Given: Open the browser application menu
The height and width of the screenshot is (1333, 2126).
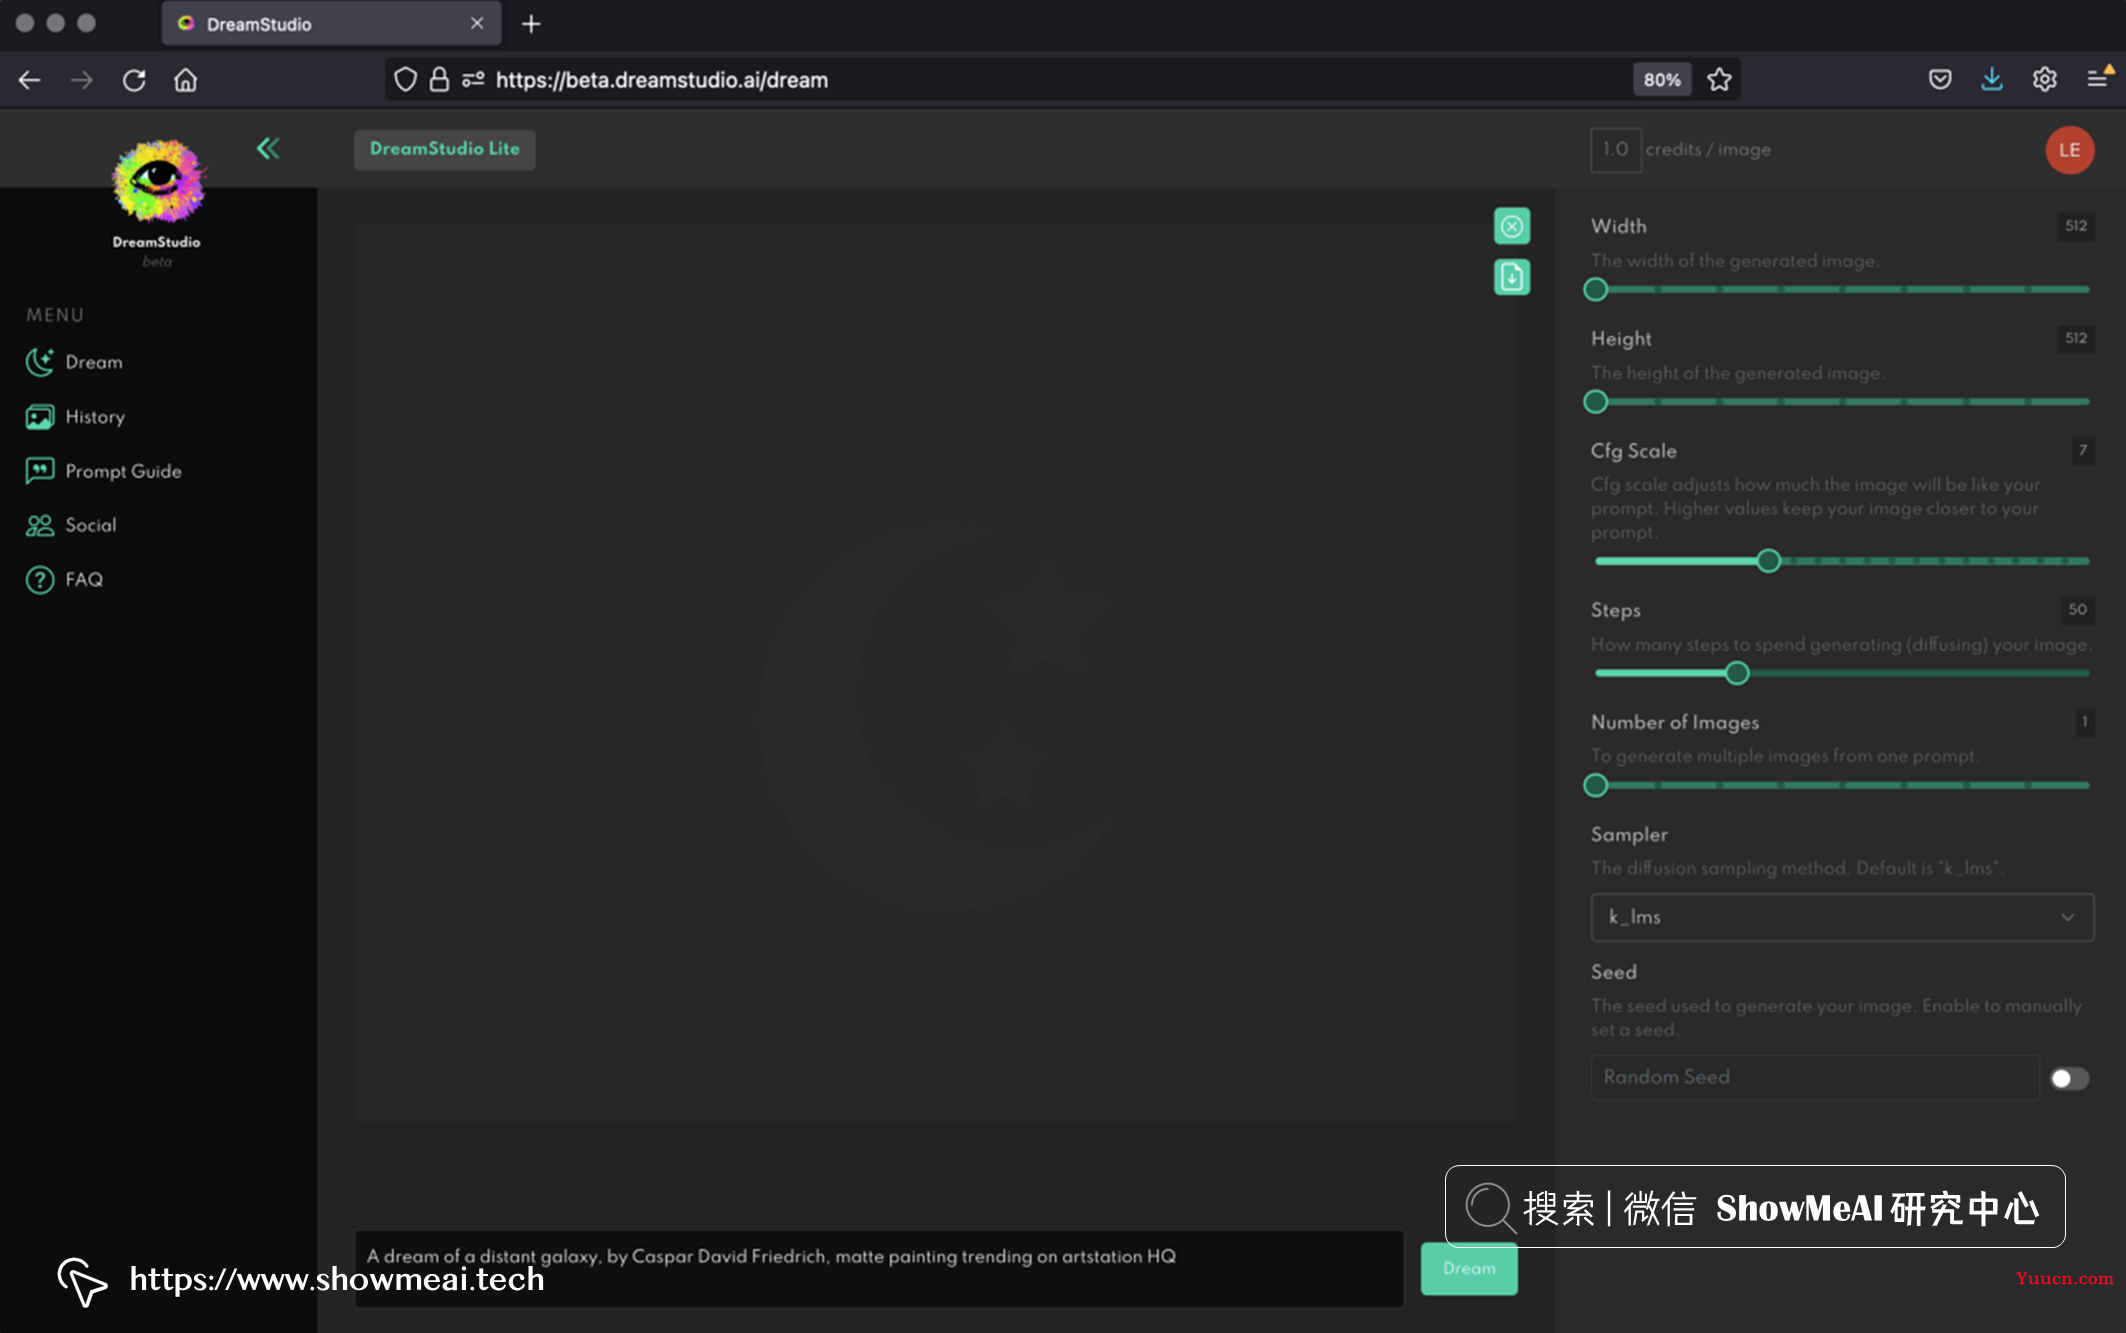Looking at the screenshot, I should 2099,78.
